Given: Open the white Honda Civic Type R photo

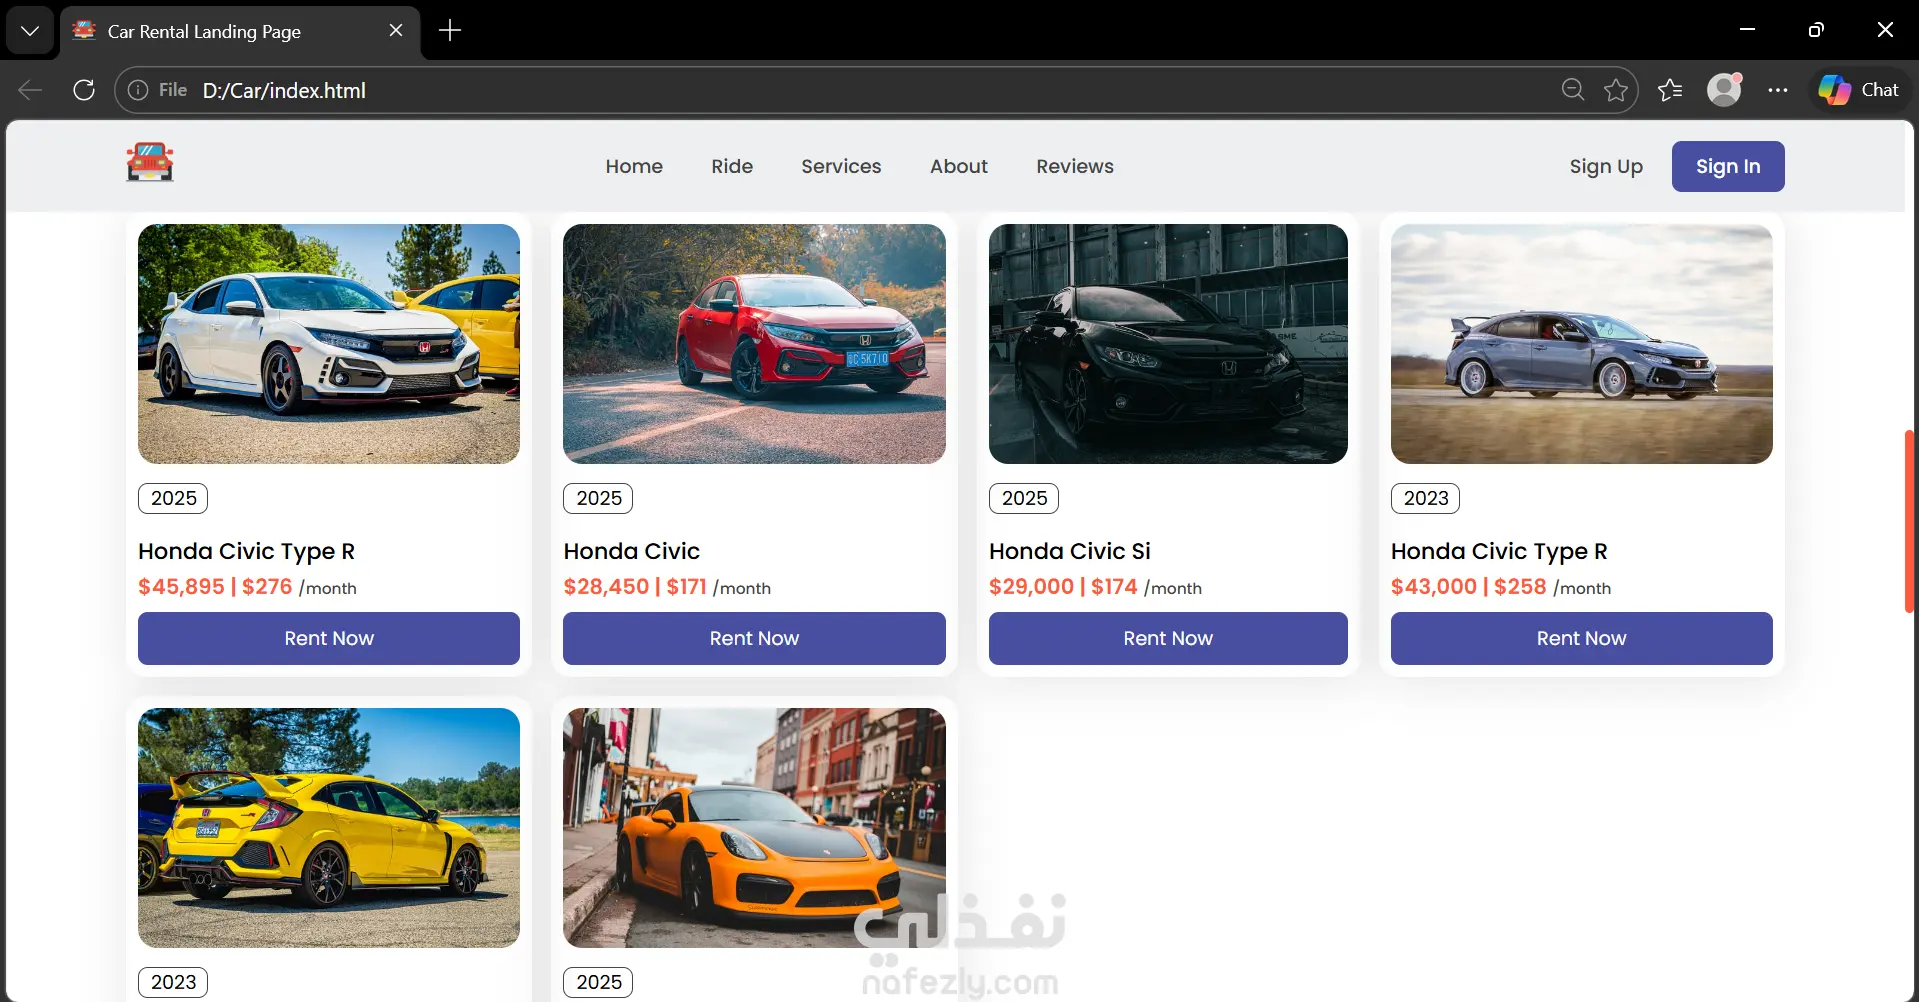Looking at the screenshot, I should click(329, 344).
